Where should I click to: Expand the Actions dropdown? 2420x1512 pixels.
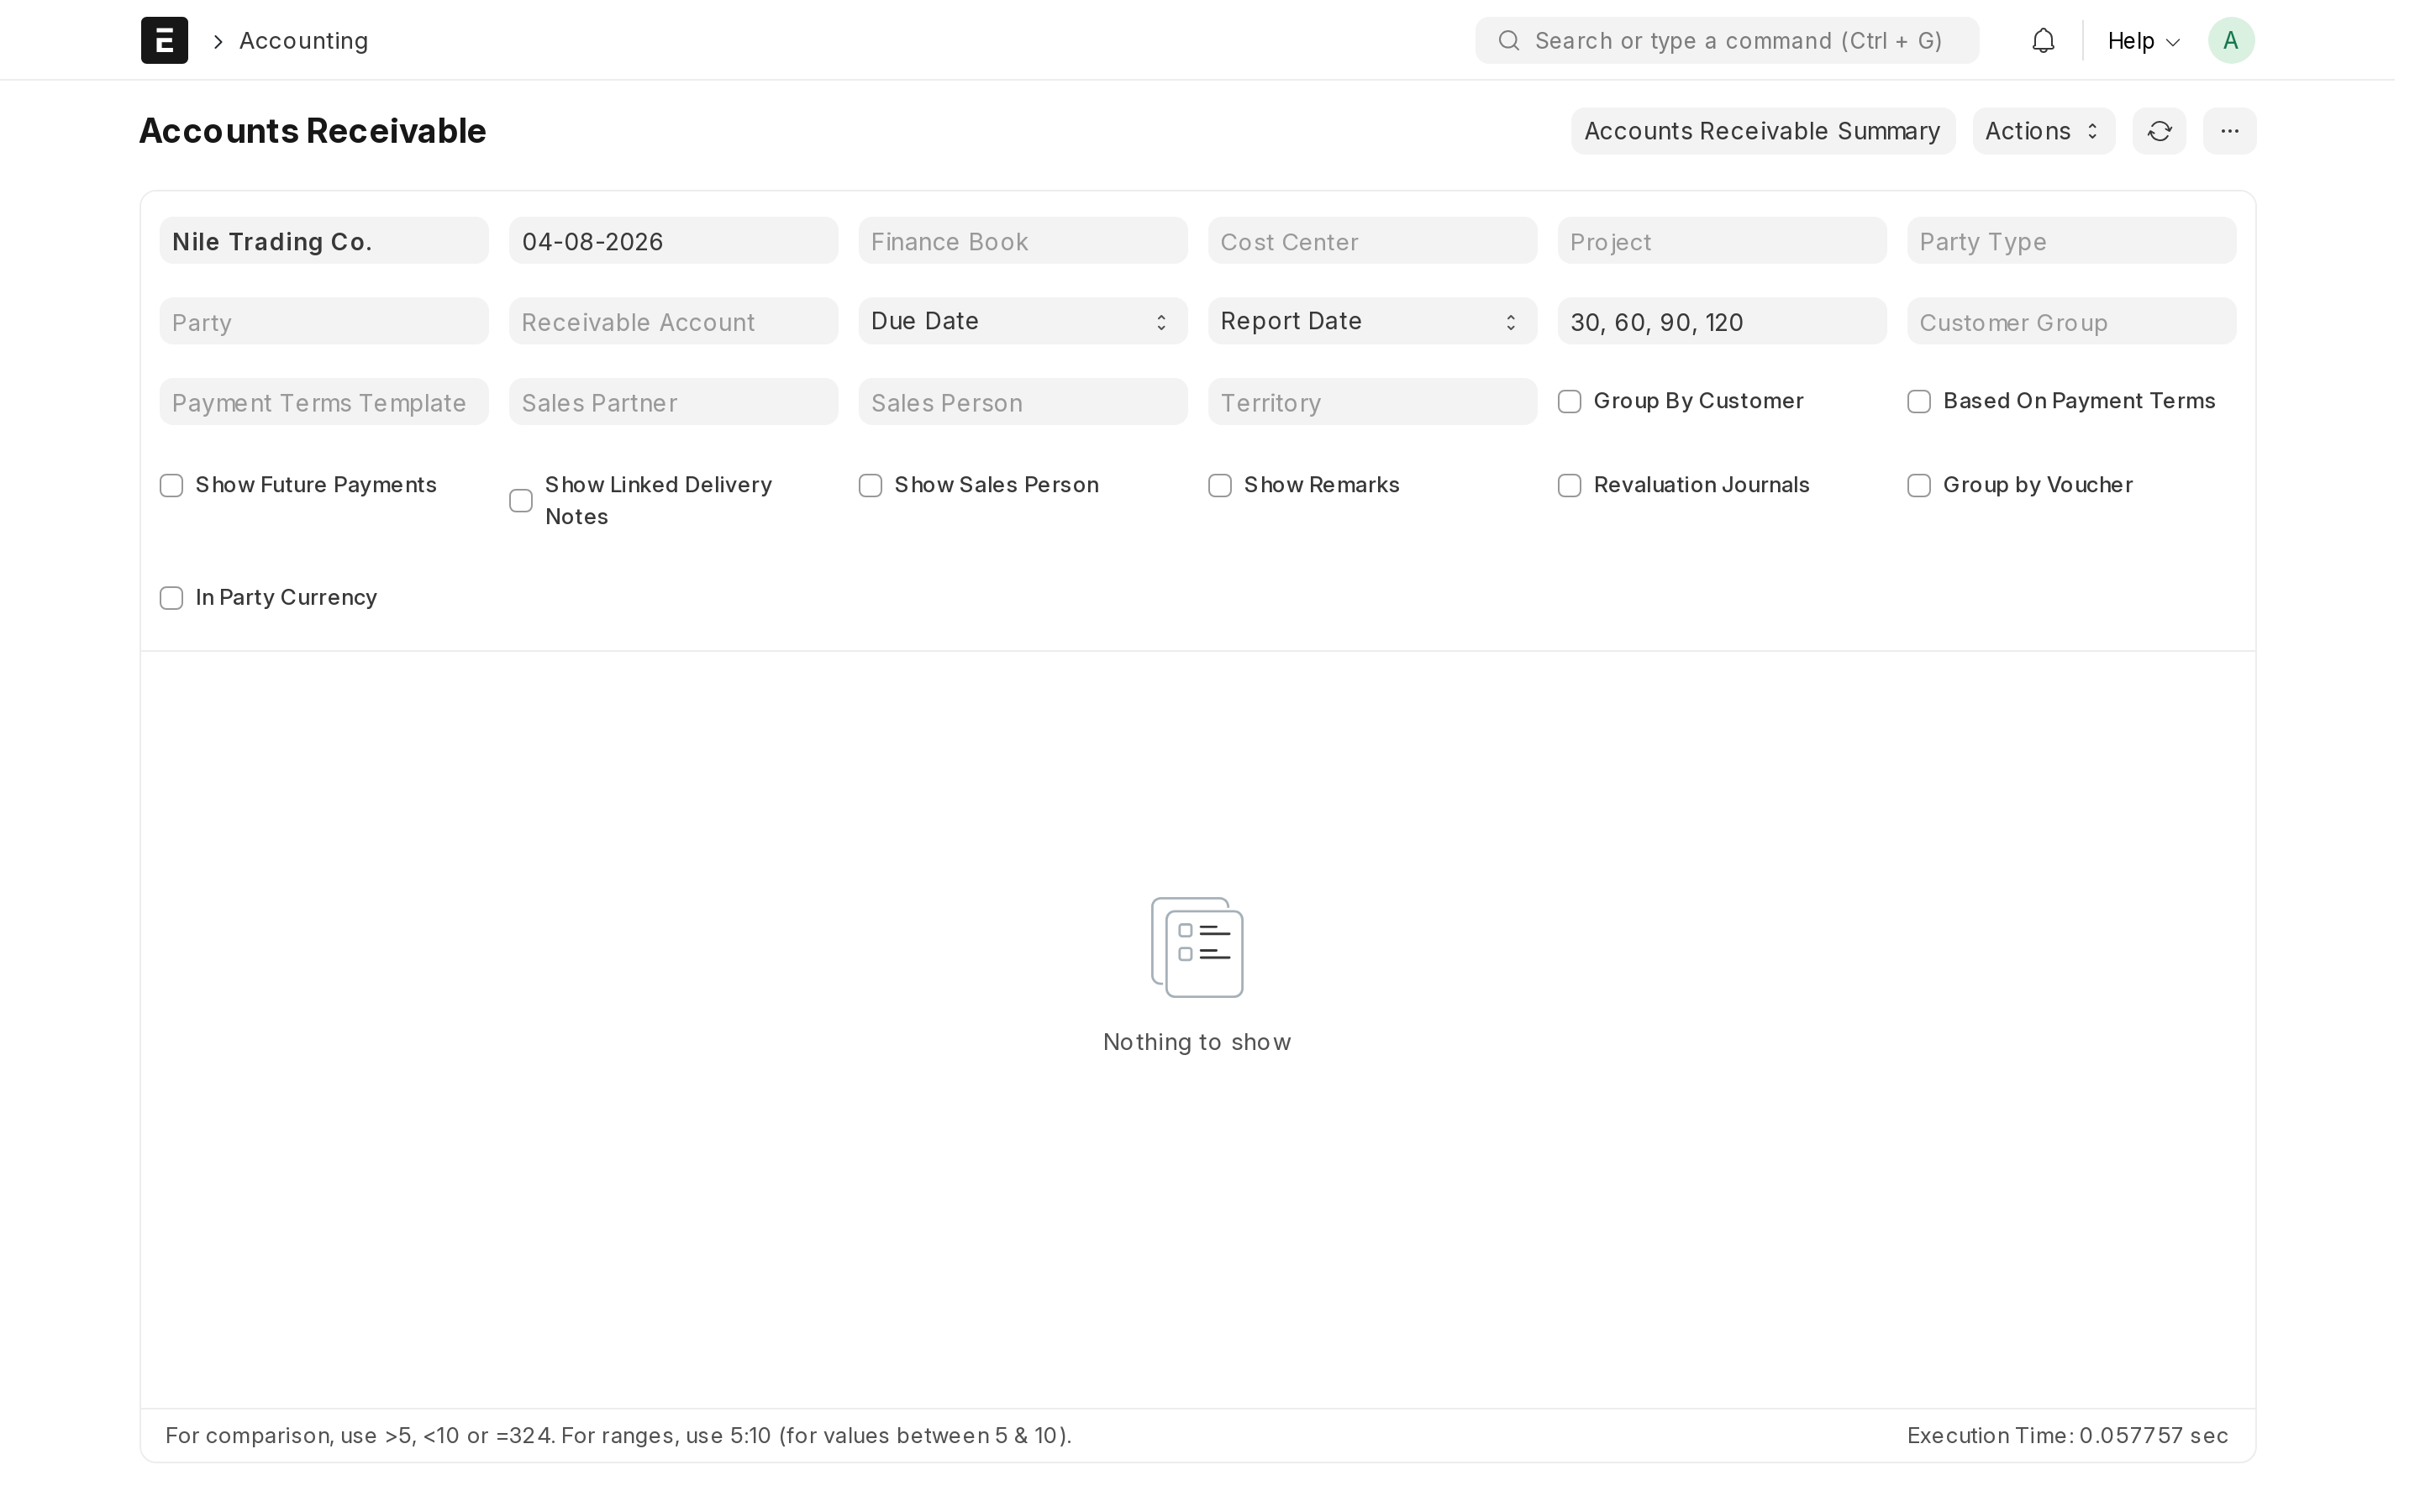click(x=2043, y=131)
